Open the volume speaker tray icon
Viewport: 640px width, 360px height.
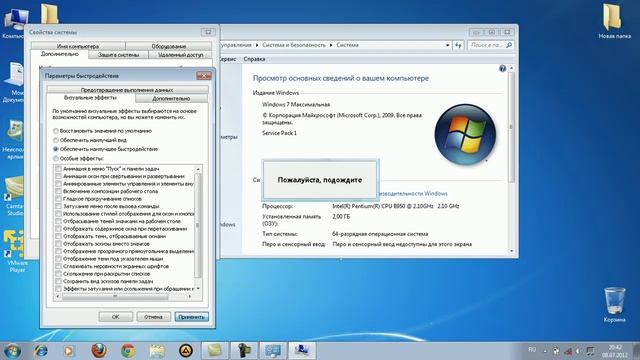[x=578, y=351]
